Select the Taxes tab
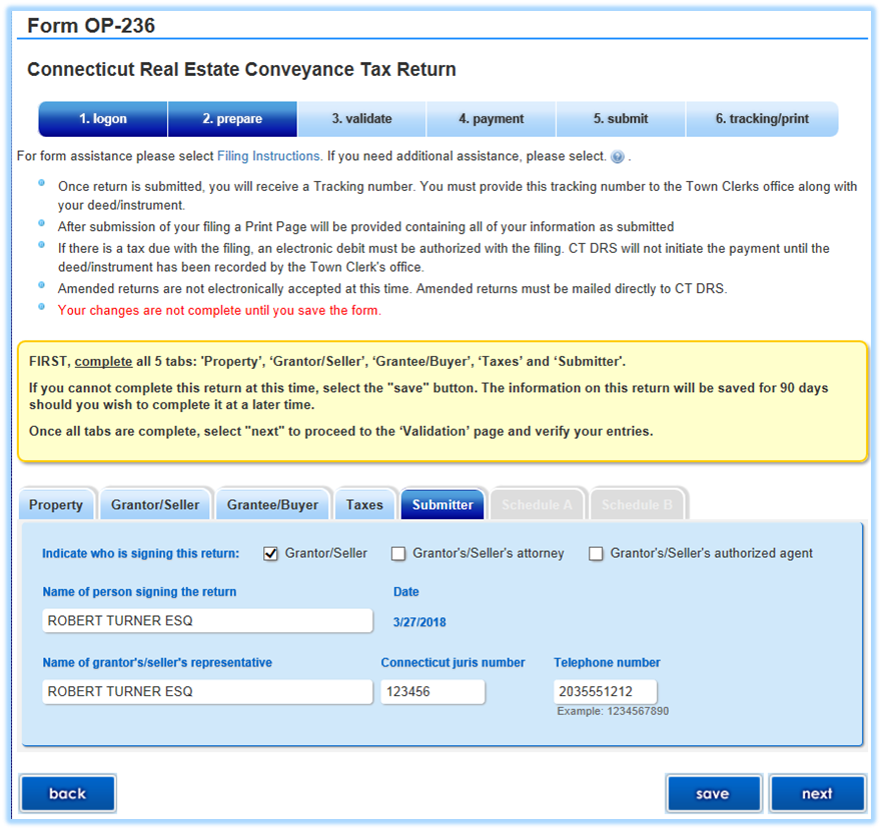882x830 pixels. pyautogui.click(x=364, y=505)
